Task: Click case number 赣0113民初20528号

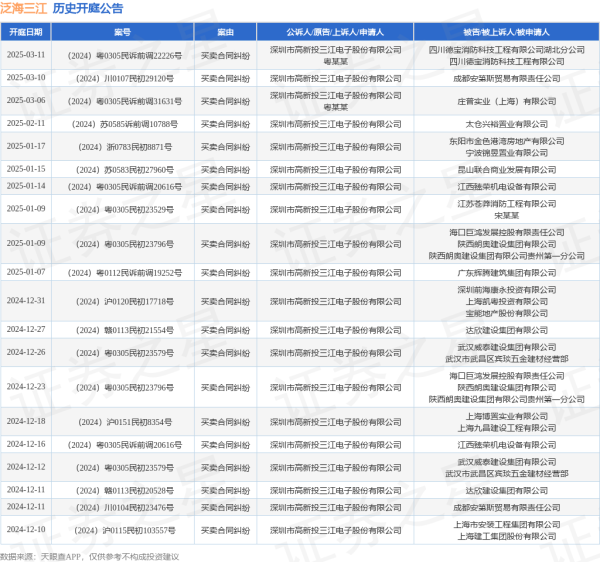Action: [125, 490]
